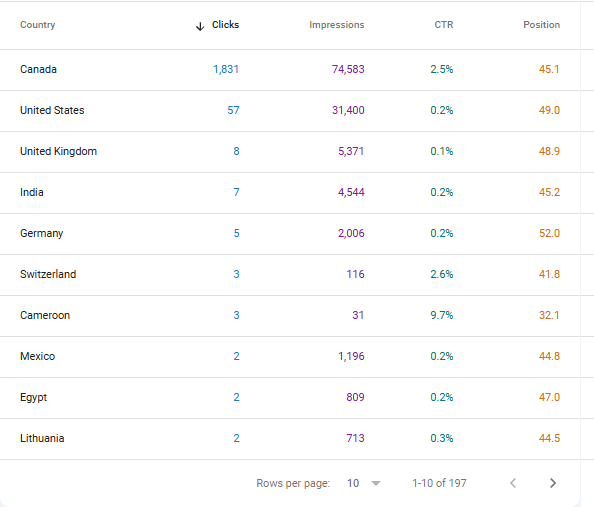Click India's position value 45.2
This screenshot has height=507, width=594.
(x=549, y=192)
